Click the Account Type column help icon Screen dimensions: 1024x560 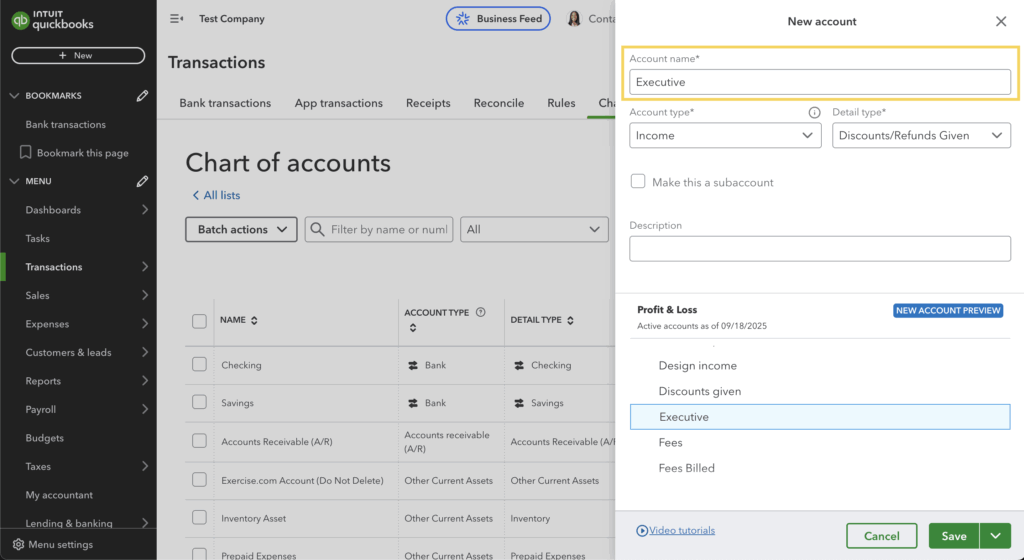[x=481, y=312]
